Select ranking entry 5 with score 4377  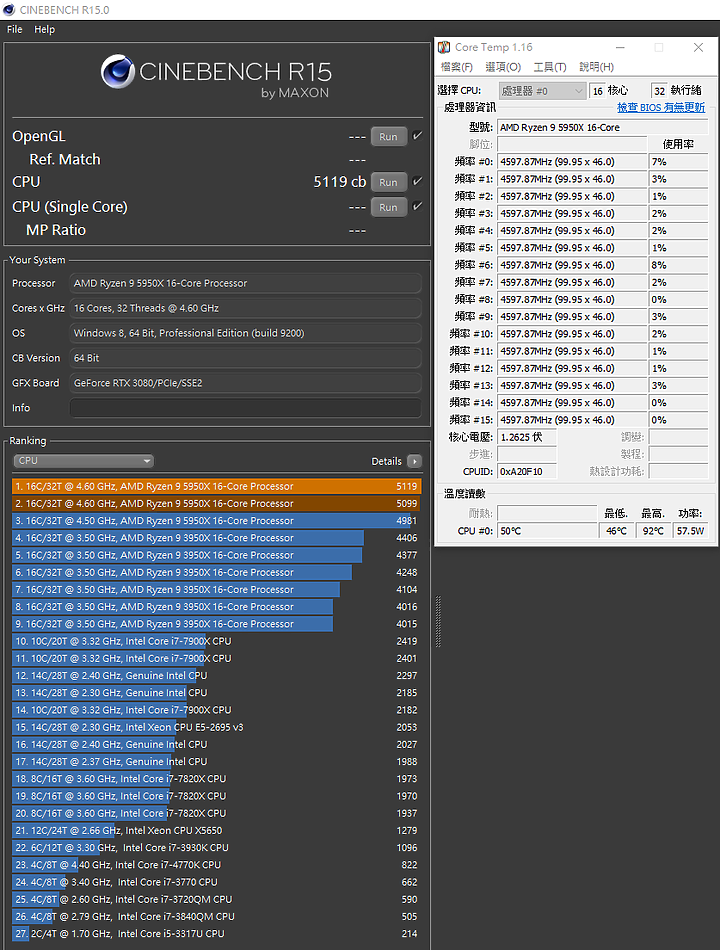point(216,555)
